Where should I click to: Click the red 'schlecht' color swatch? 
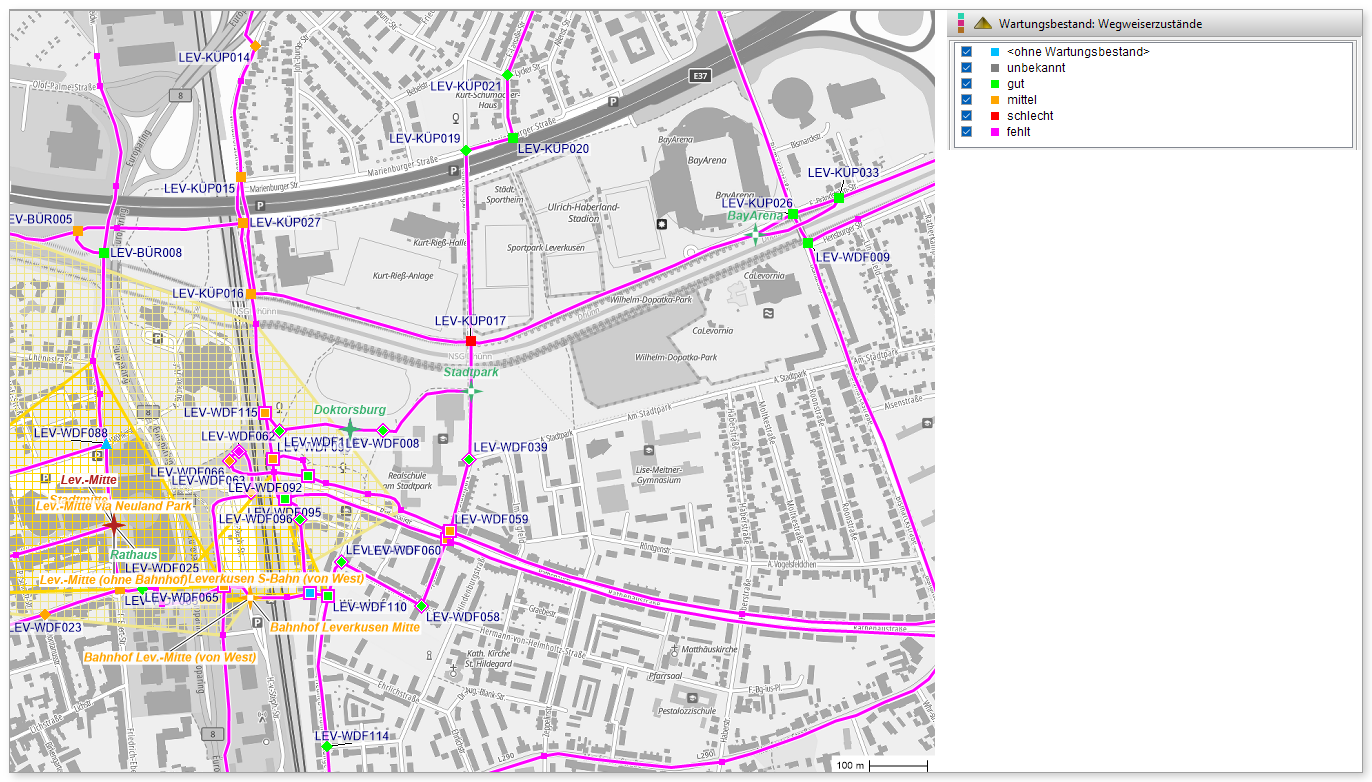[994, 116]
